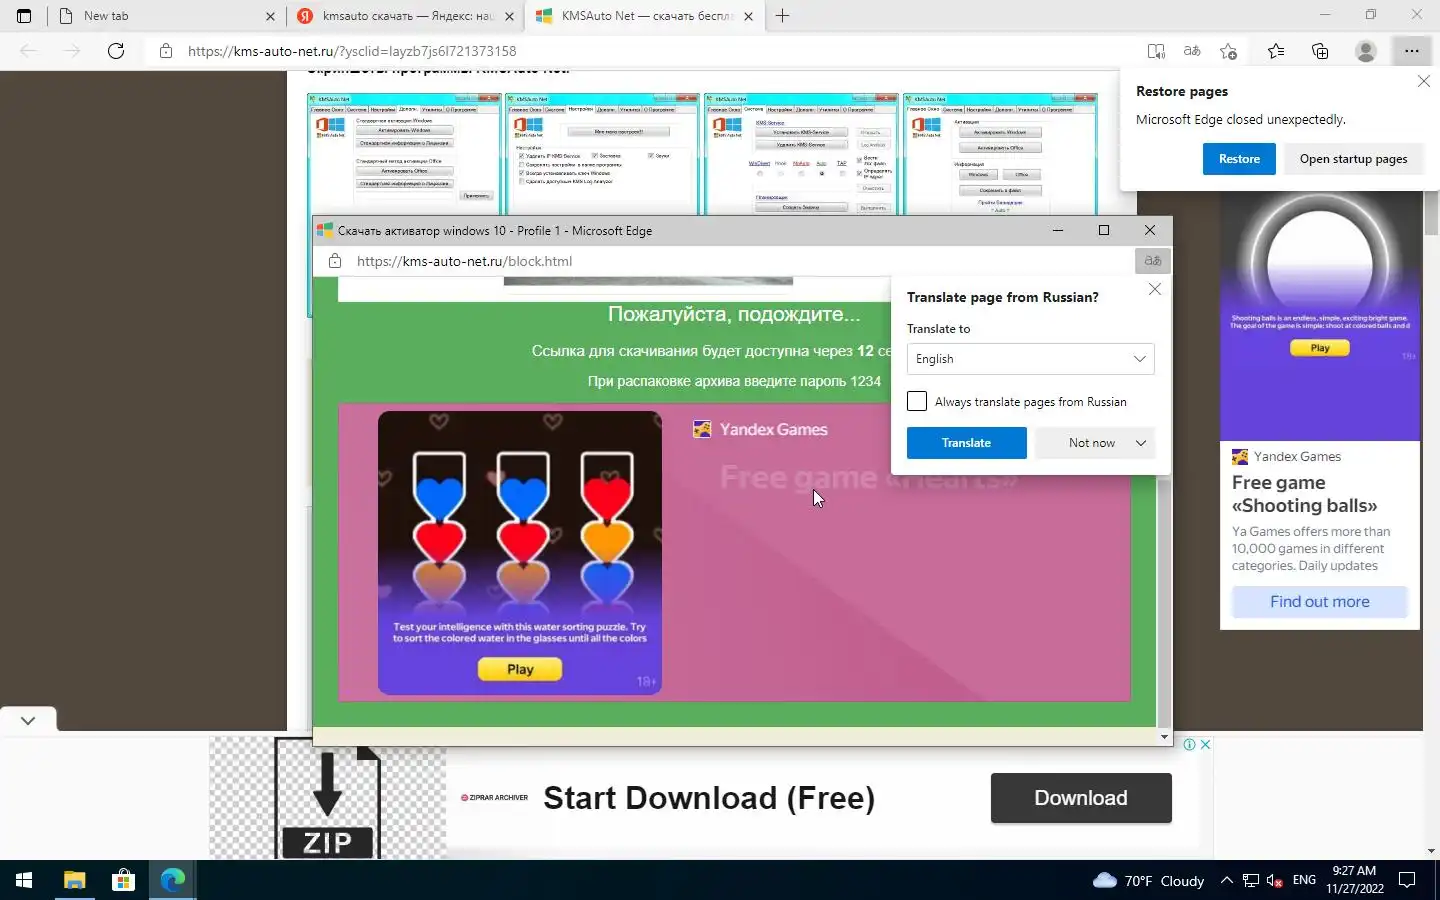
Task: Open the profile avatar icon
Action: tap(1365, 51)
